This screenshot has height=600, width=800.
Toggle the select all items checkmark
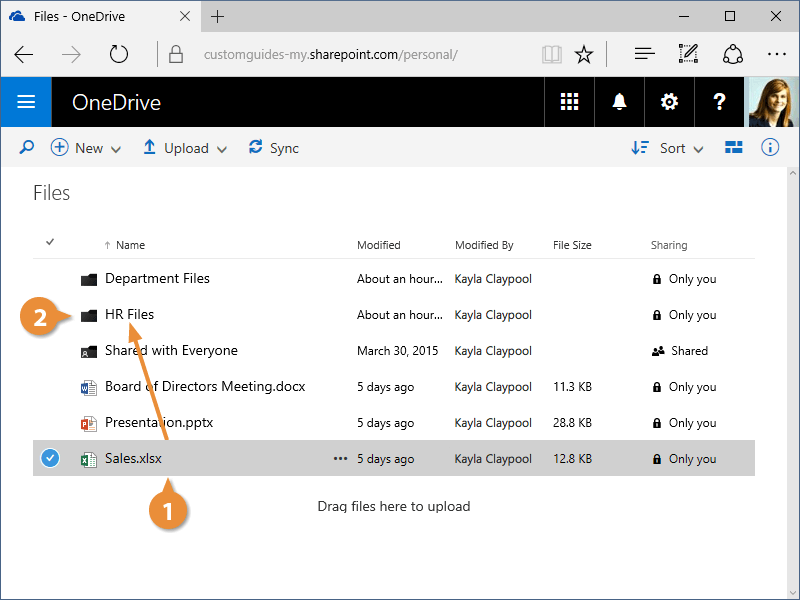coord(50,242)
